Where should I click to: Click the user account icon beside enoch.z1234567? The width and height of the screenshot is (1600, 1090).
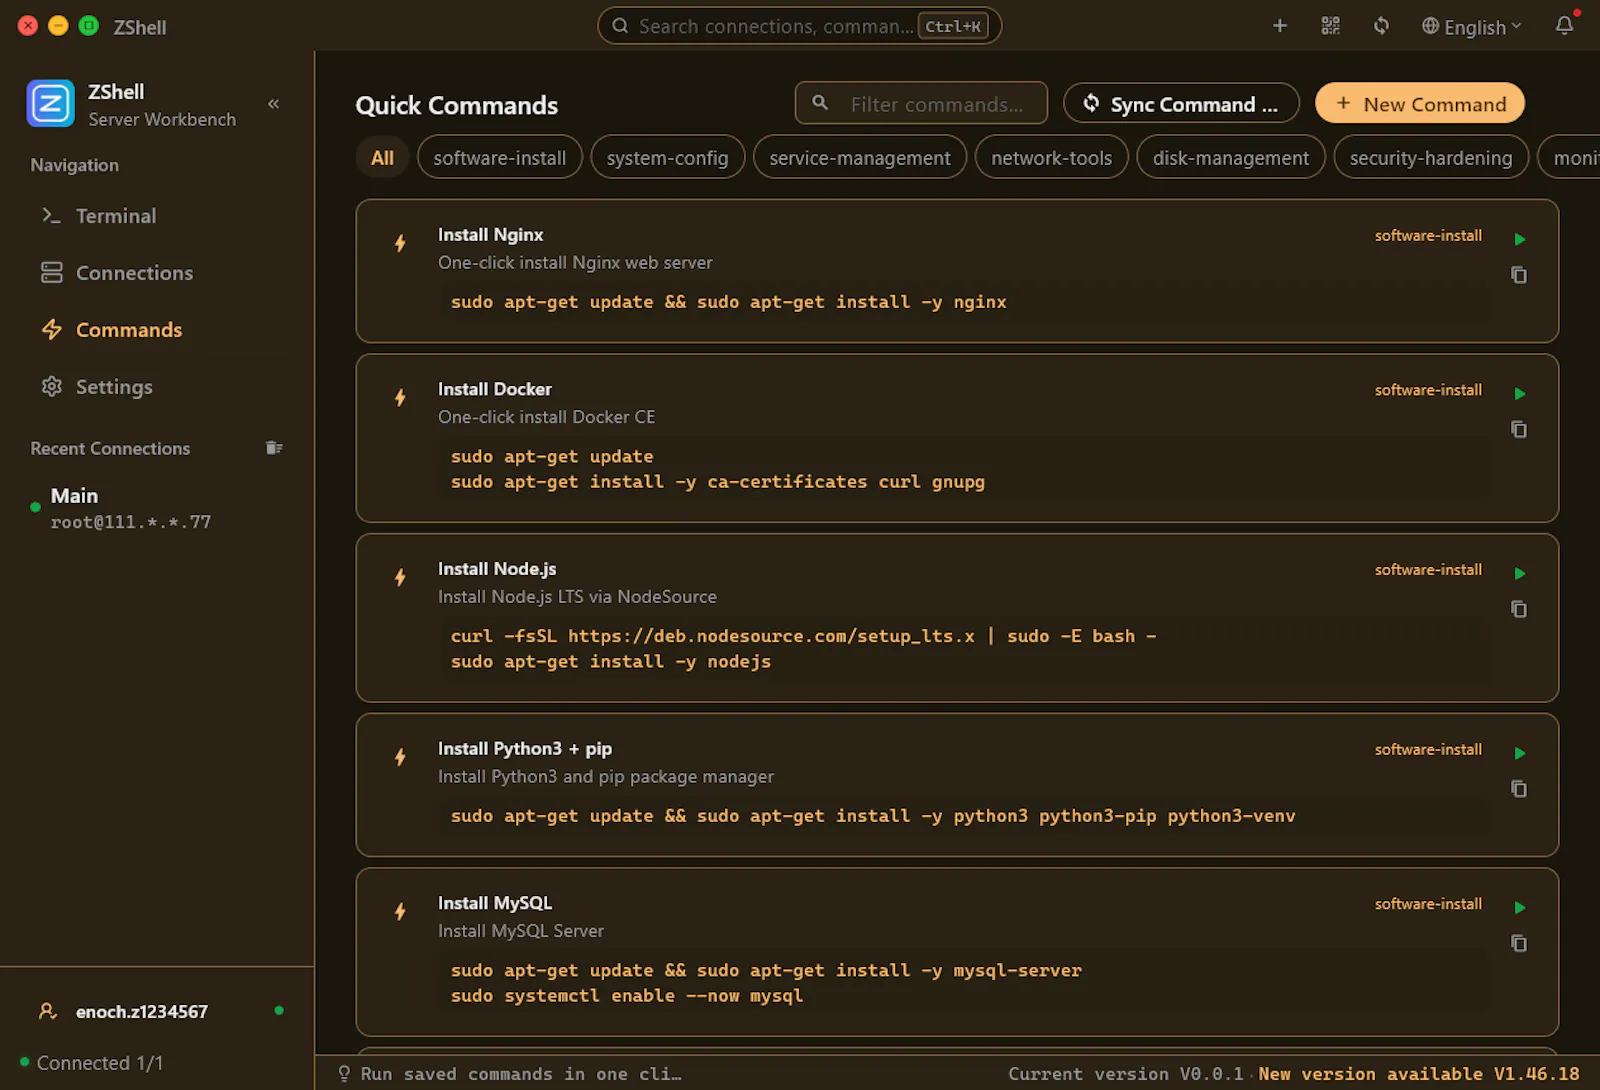click(x=48, y=1011)
